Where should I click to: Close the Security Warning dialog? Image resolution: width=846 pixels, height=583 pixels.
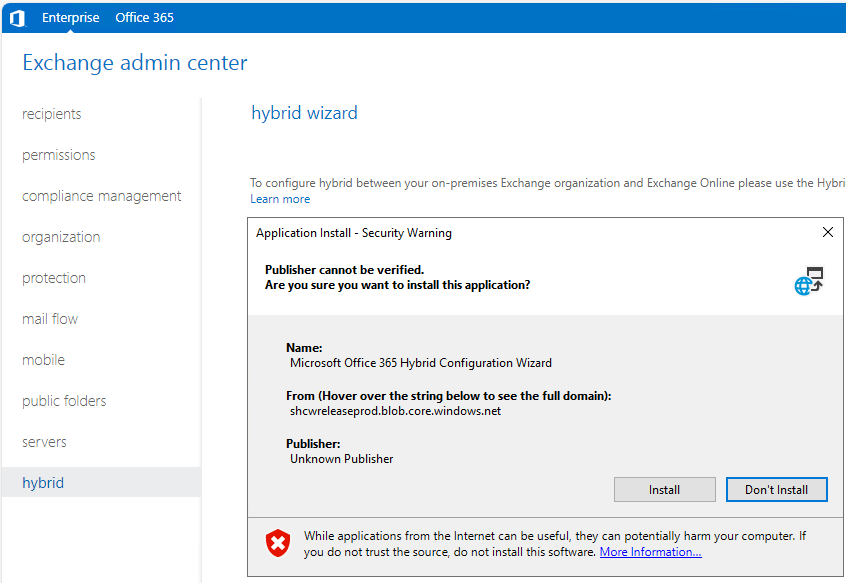coord(828,232)
